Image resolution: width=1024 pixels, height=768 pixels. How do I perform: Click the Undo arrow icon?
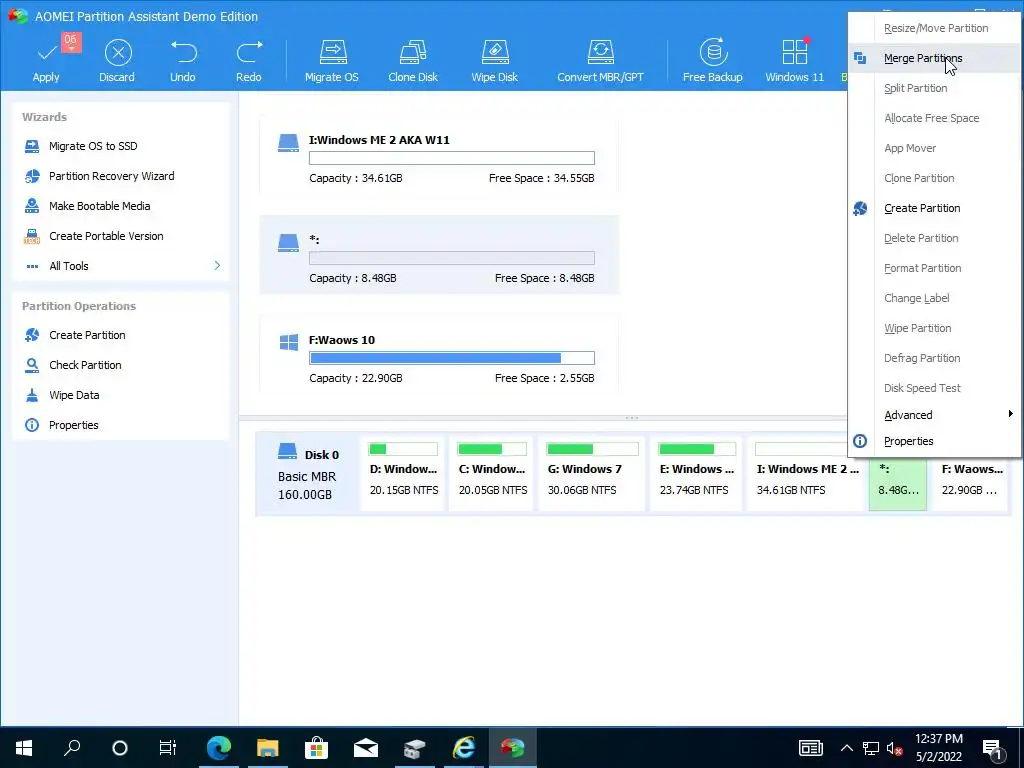183,52
